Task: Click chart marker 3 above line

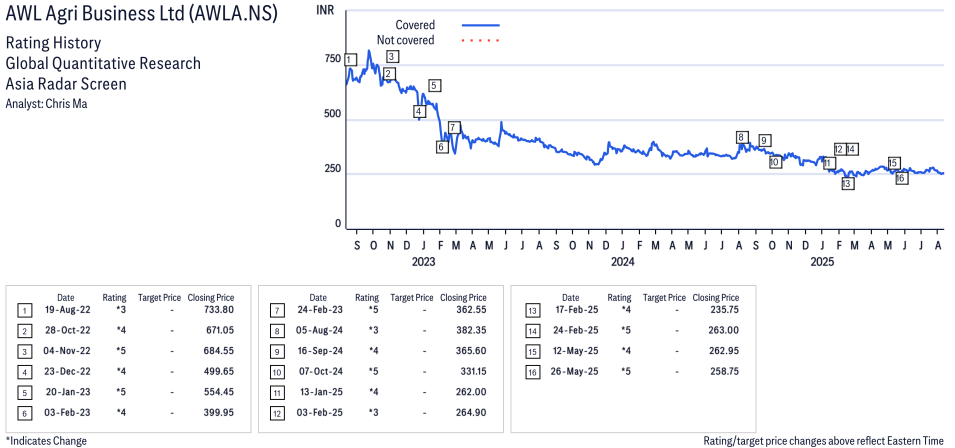Action: click(392, 57)
